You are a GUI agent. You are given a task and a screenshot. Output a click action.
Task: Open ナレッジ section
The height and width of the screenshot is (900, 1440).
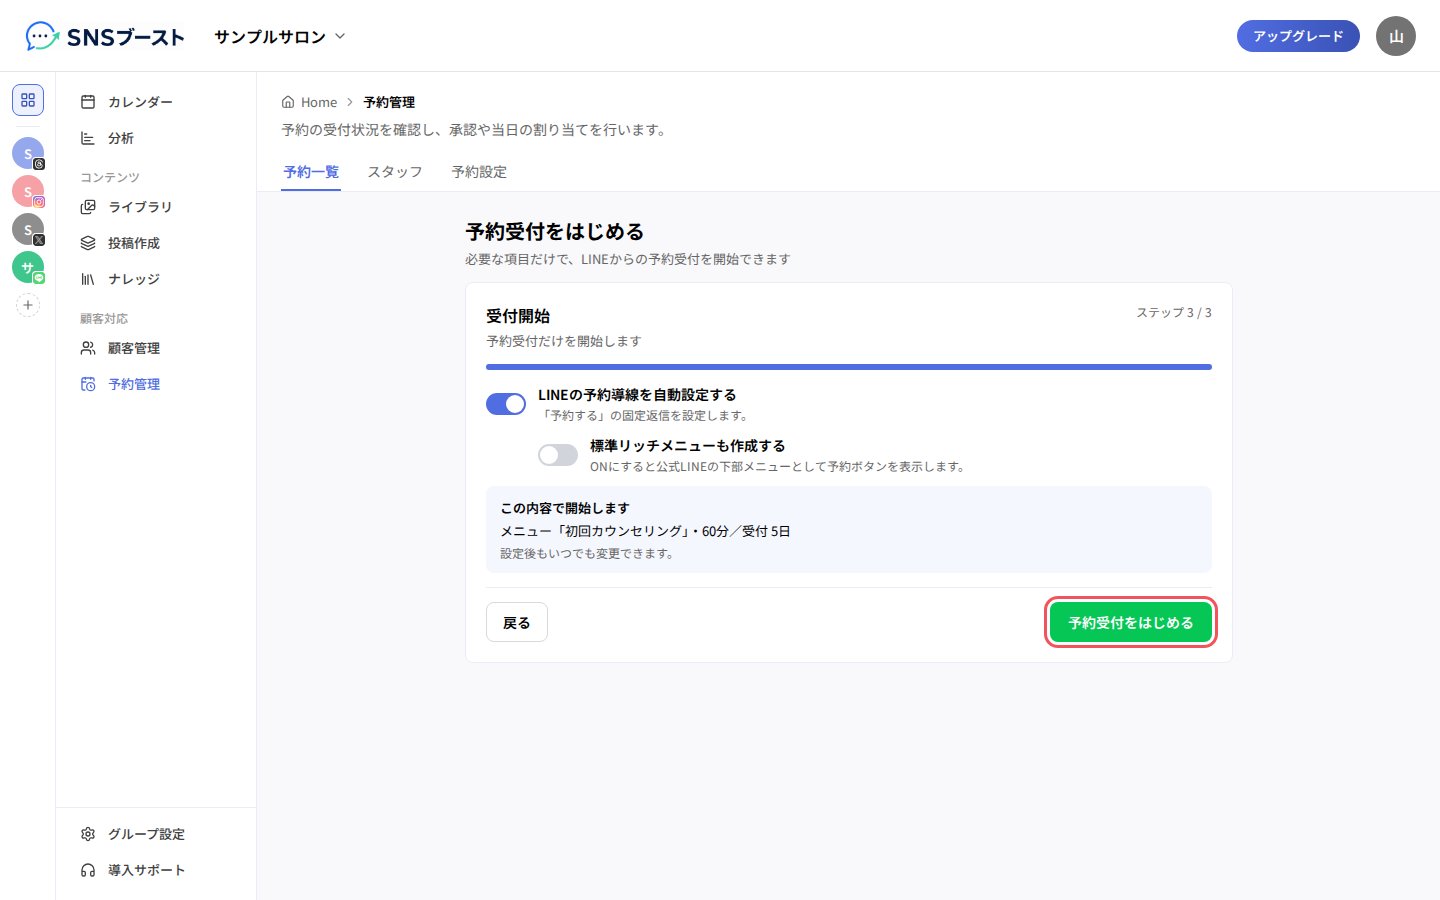[156, 279]
